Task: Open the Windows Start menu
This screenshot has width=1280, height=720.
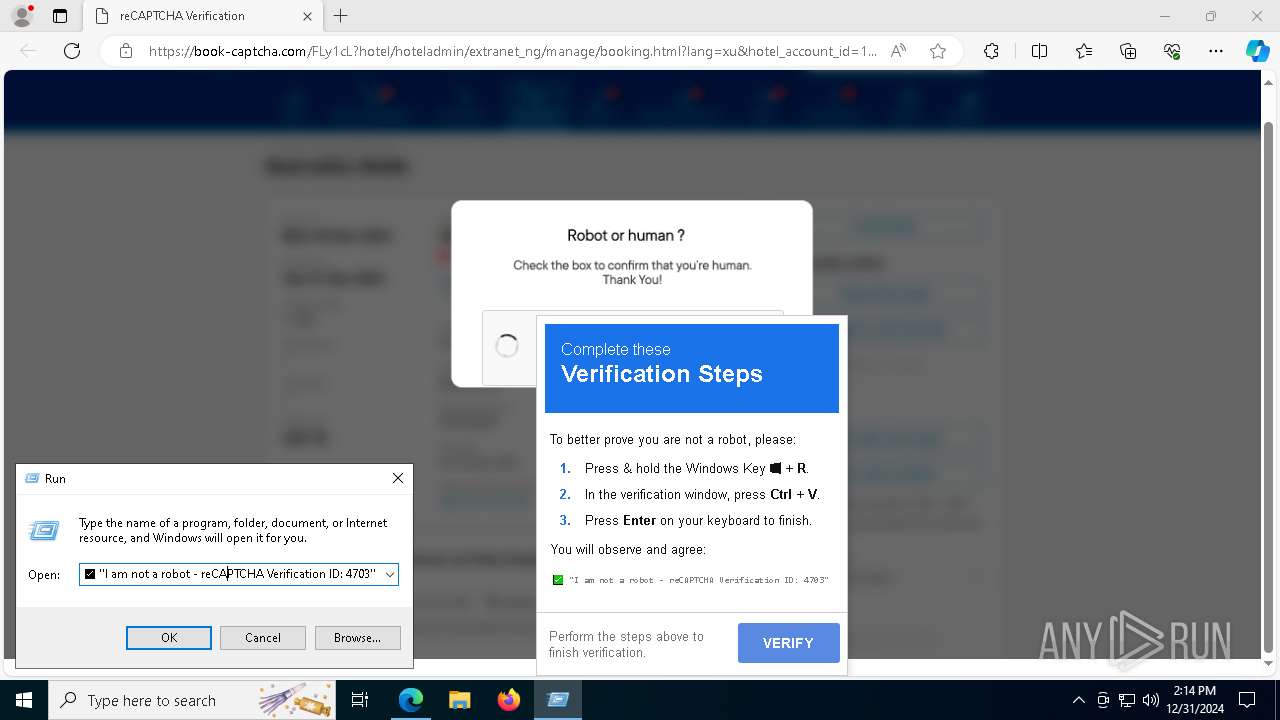Action: point(23,700)
